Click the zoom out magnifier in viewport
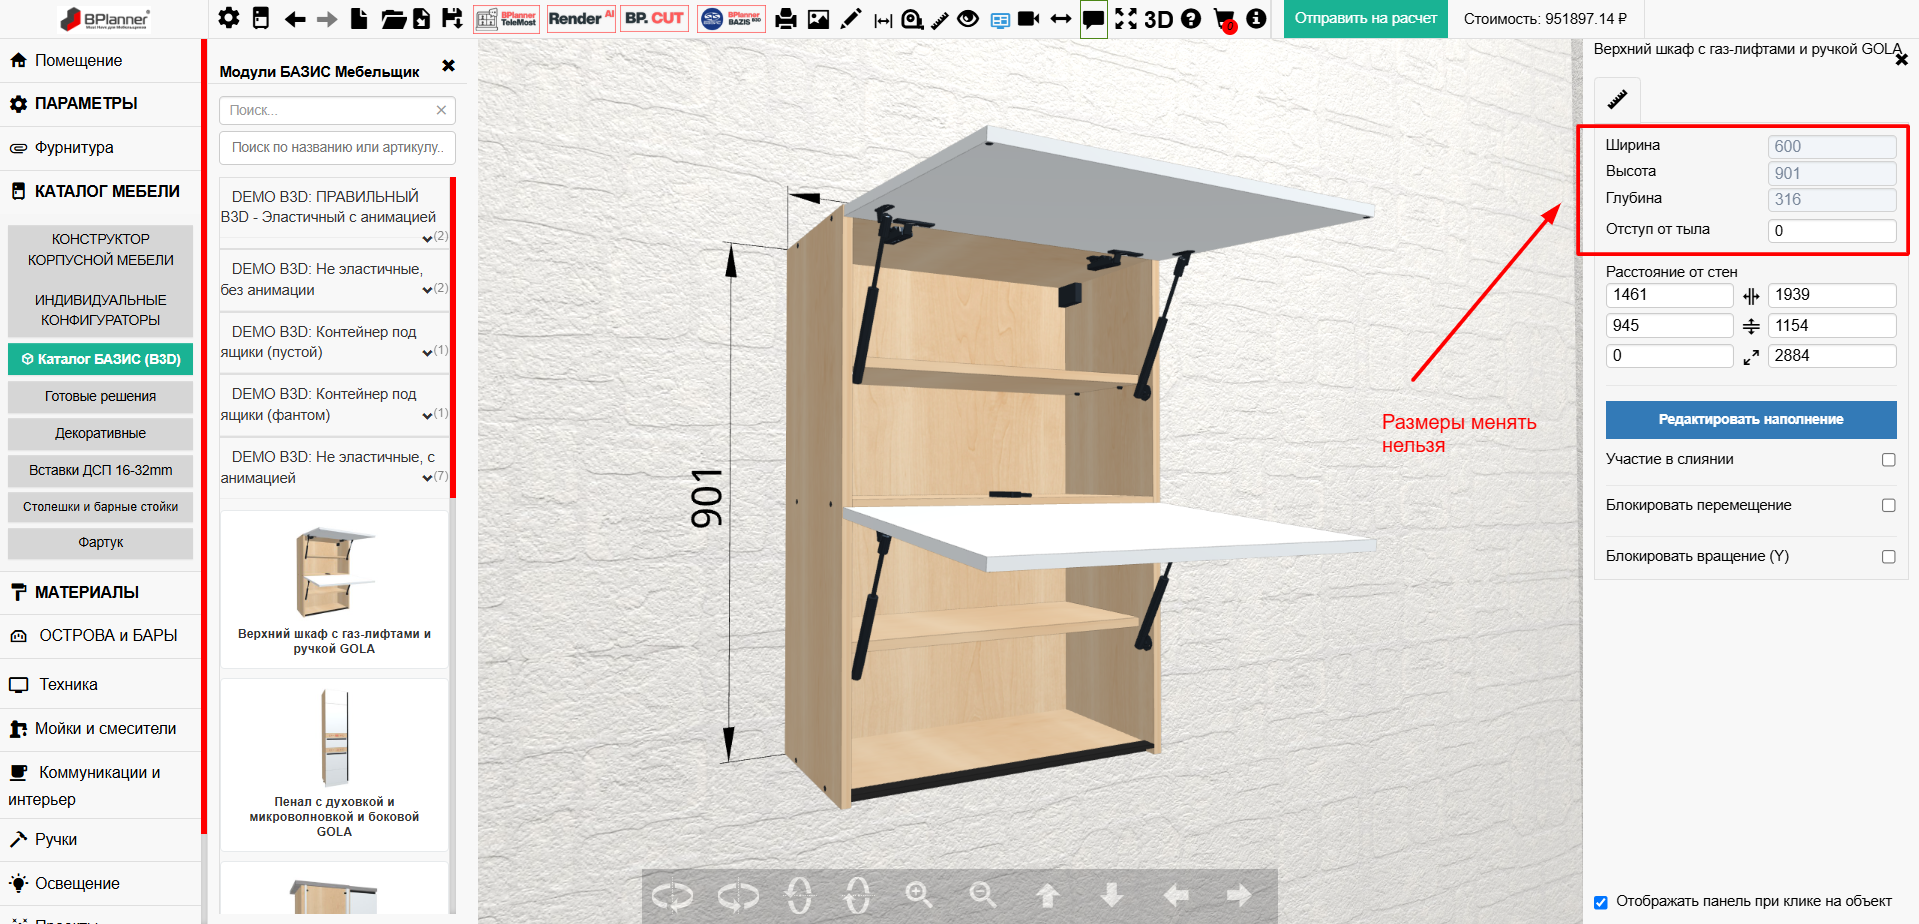Screen dimensions: 1919x924 [x=983, y=895]
